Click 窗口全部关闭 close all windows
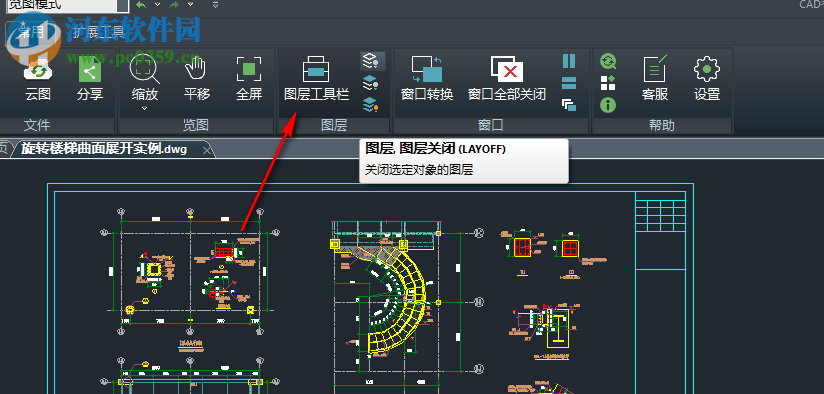The image size is (824, 394). click(507, 79)
